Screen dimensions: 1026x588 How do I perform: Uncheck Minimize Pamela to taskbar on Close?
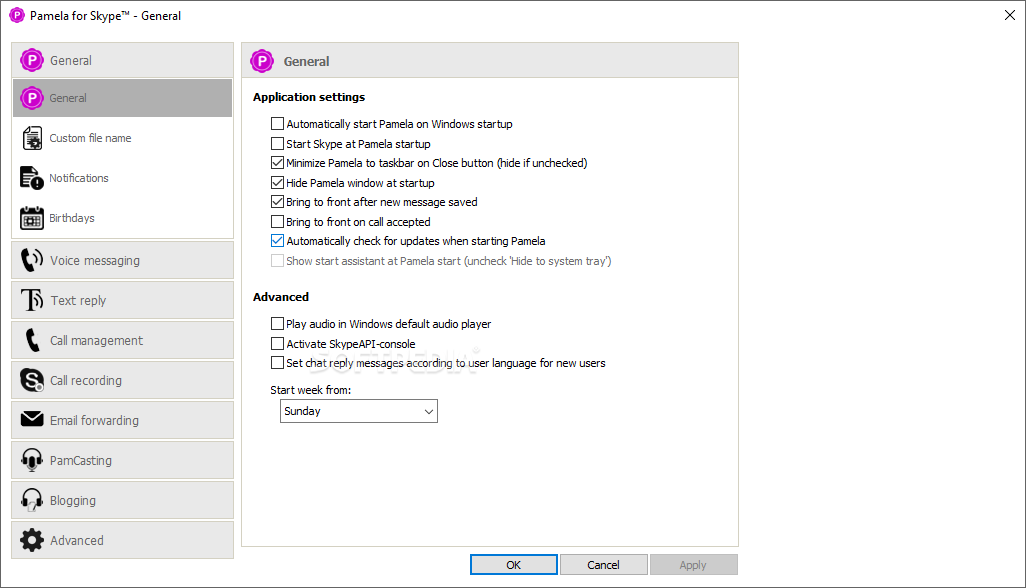277,163
